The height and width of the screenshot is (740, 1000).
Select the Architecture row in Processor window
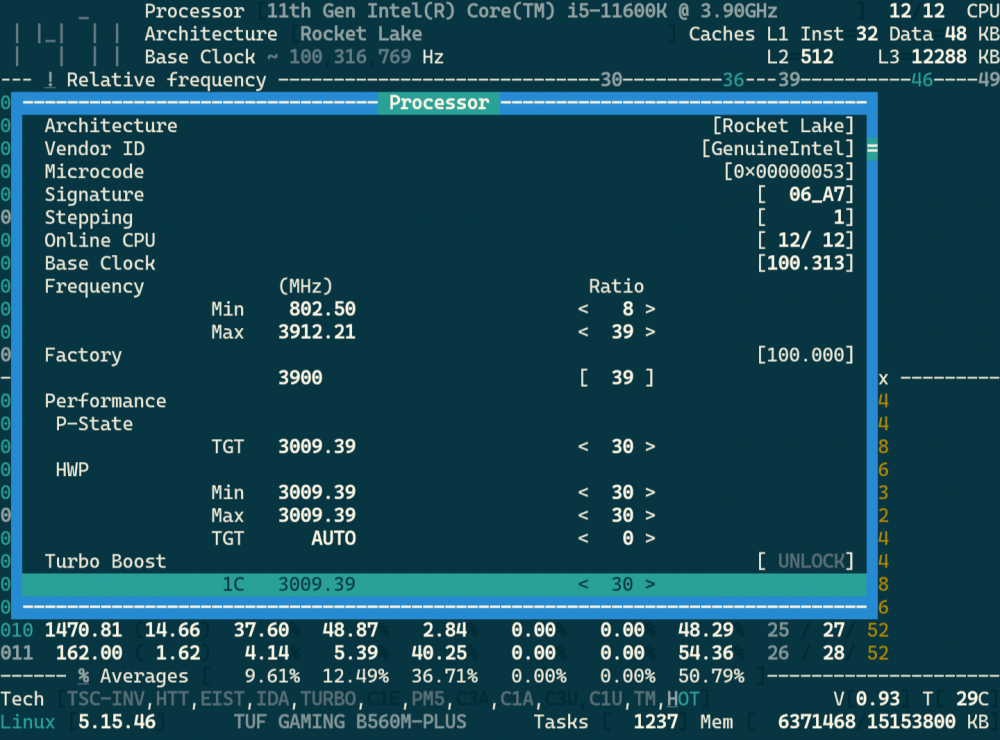pos(445,126)
